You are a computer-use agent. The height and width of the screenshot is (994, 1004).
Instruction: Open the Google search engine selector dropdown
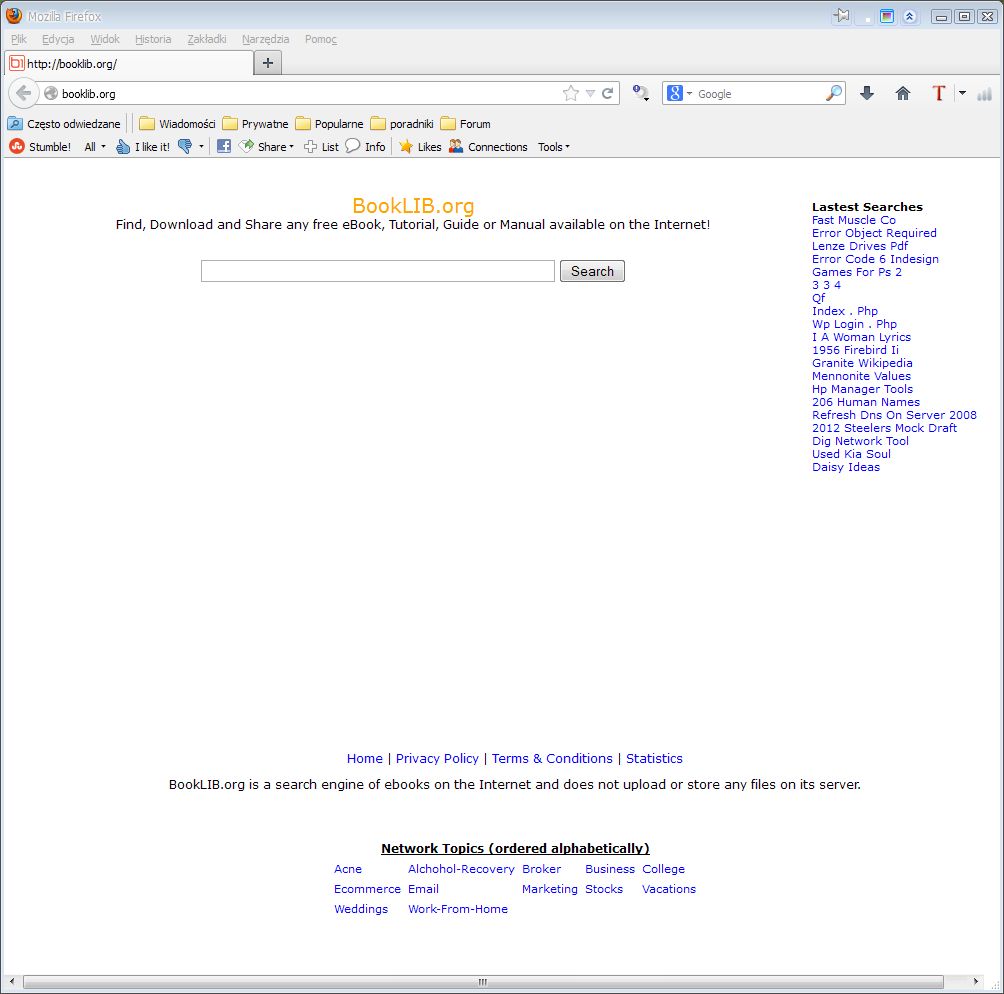[x=679, y=94]
